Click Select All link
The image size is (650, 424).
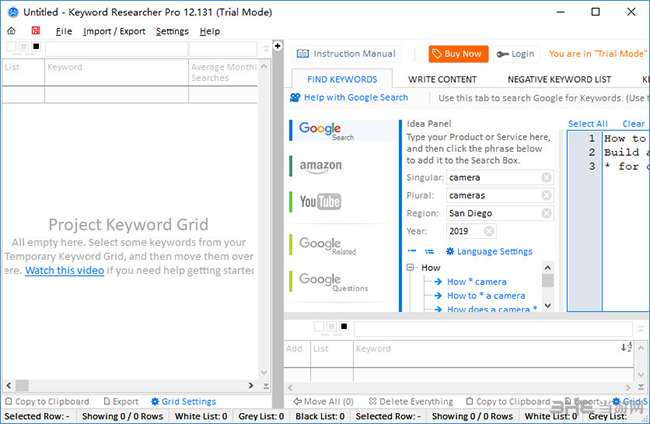pos(587,124)
